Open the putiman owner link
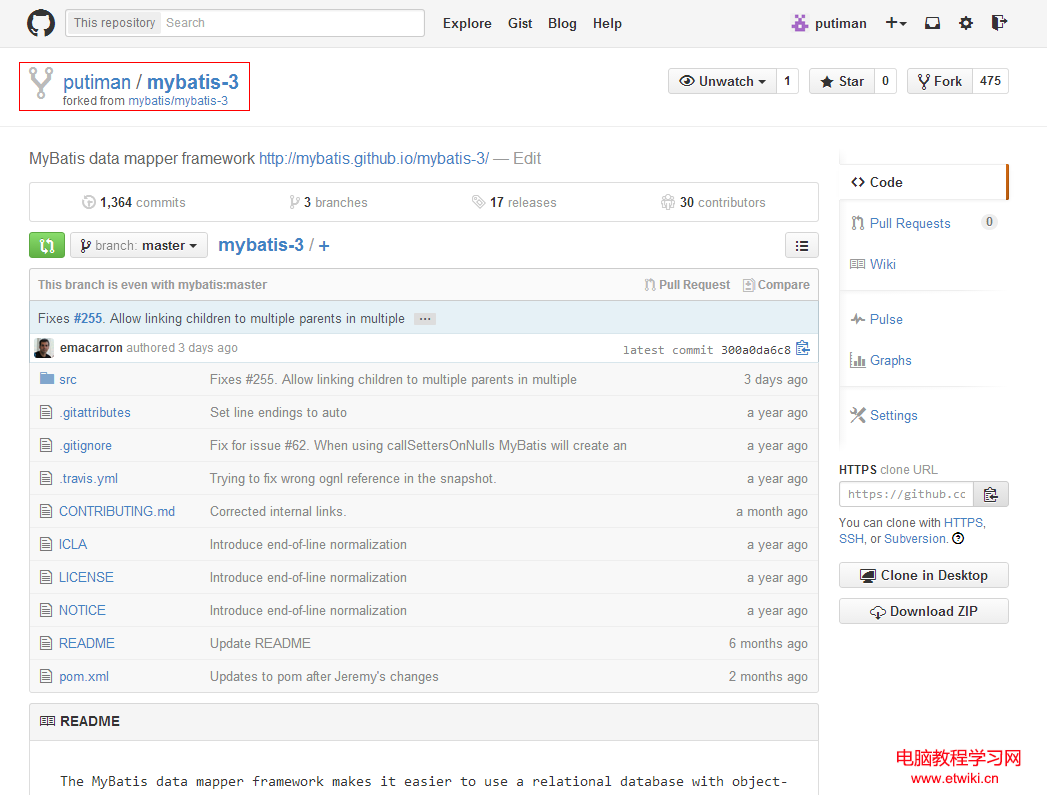This screenshot has height=795, width=1047. click(97, 82)
